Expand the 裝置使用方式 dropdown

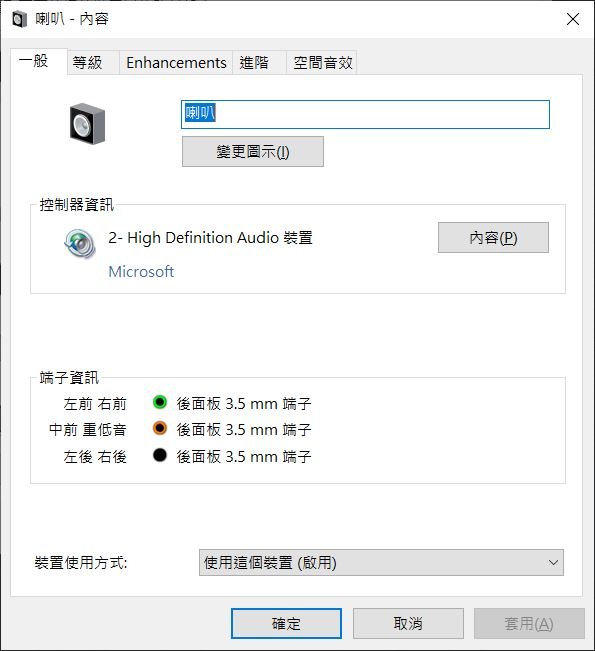click(x=381, y=563)
